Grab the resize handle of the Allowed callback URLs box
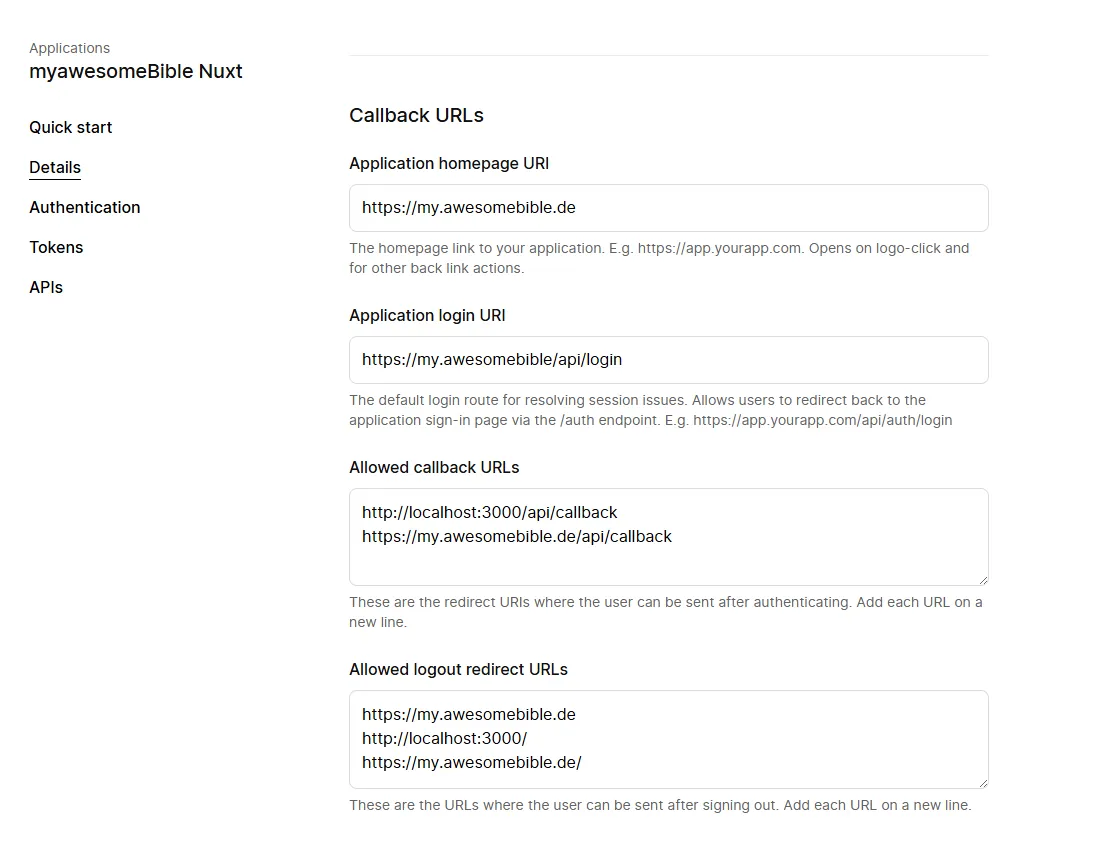This screenshot has width=1100, height=843. click(x=983, y=580)
